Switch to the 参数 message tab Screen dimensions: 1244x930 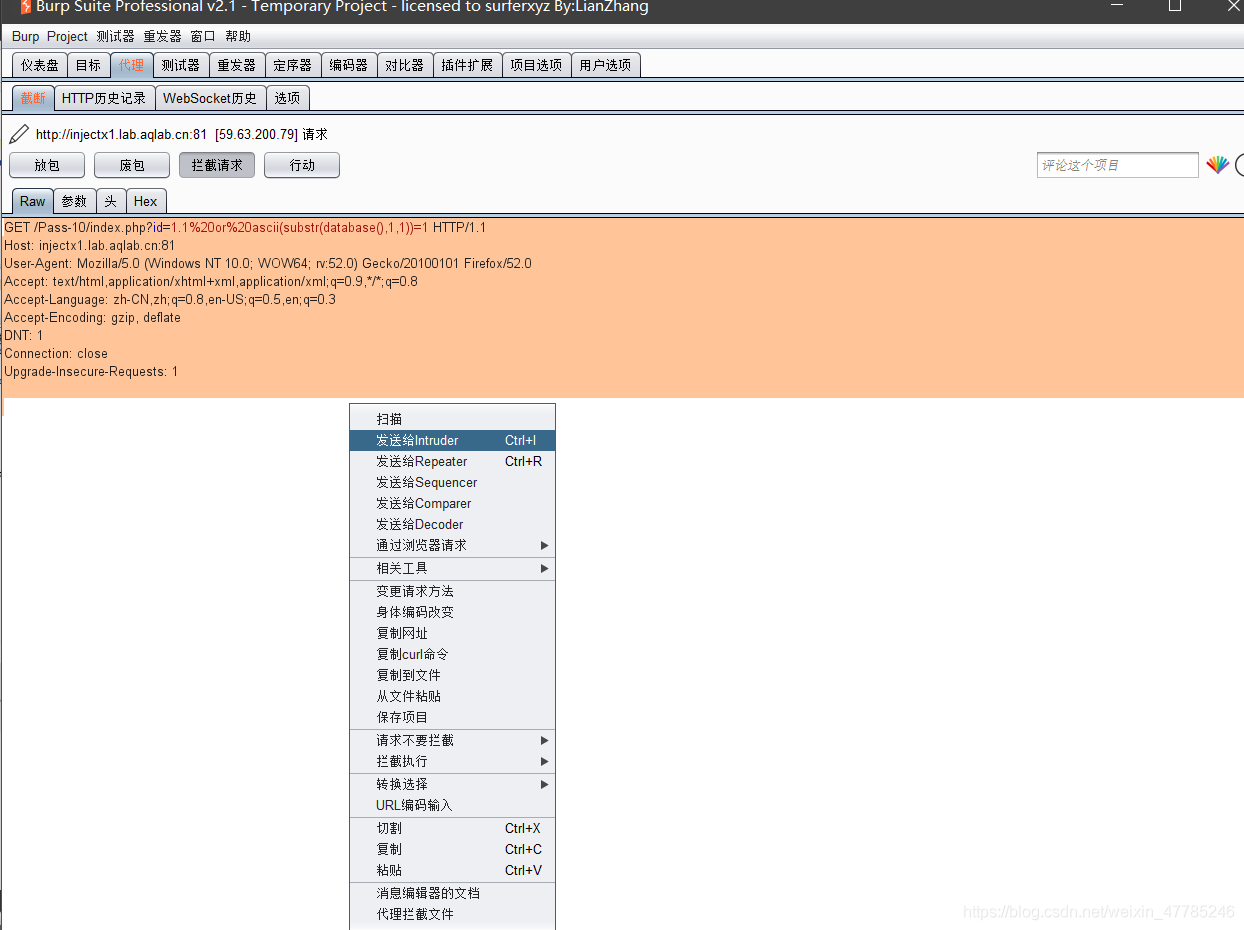point(74,201)
